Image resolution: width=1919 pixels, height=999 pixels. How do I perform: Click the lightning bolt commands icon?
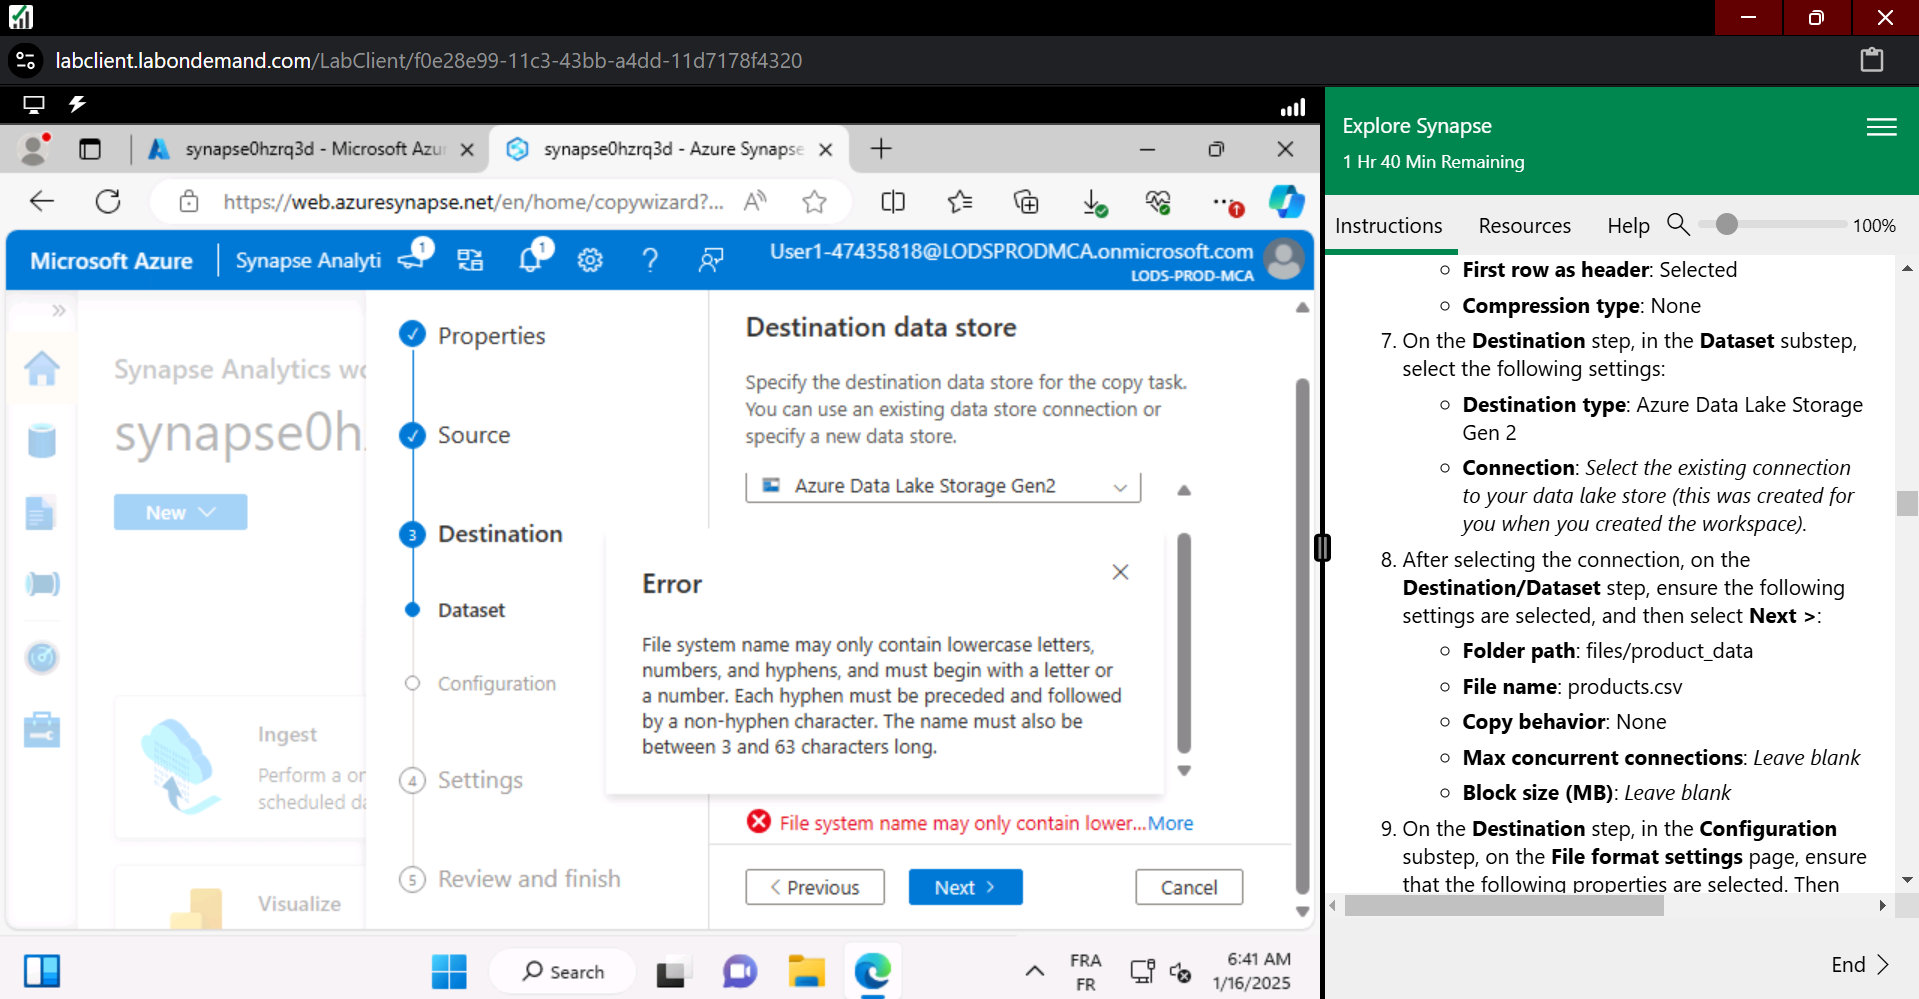tap(77, 104)
